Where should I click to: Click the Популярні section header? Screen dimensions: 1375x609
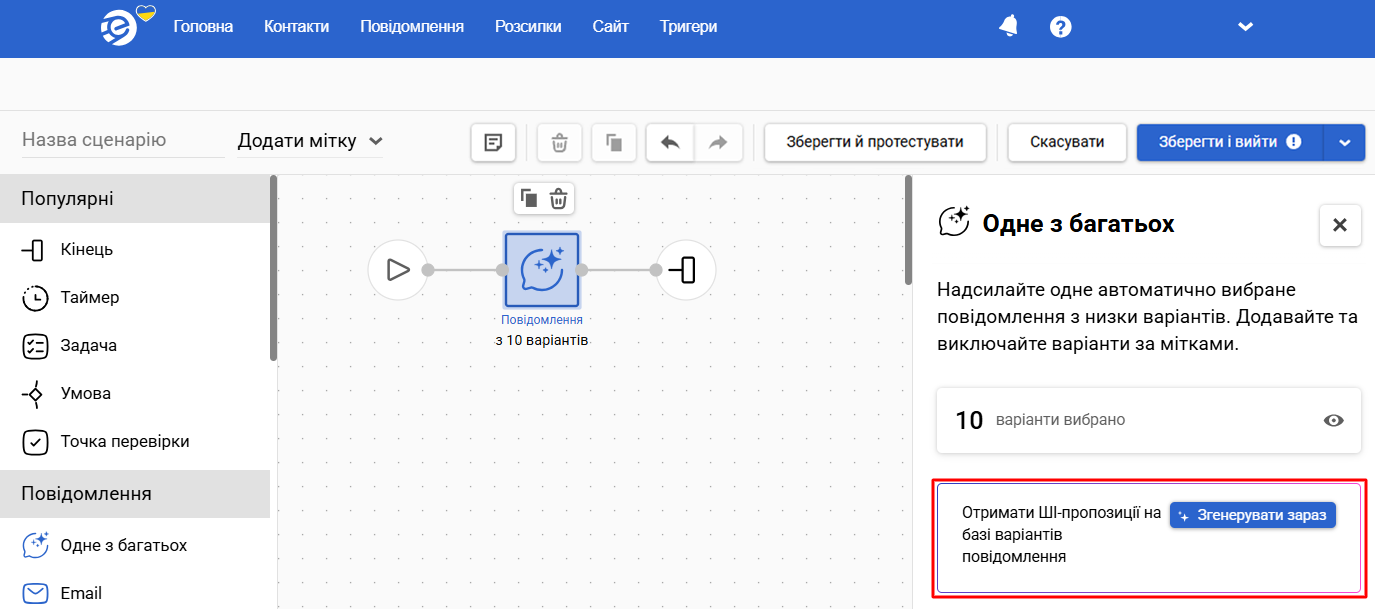tap(135, 198)
